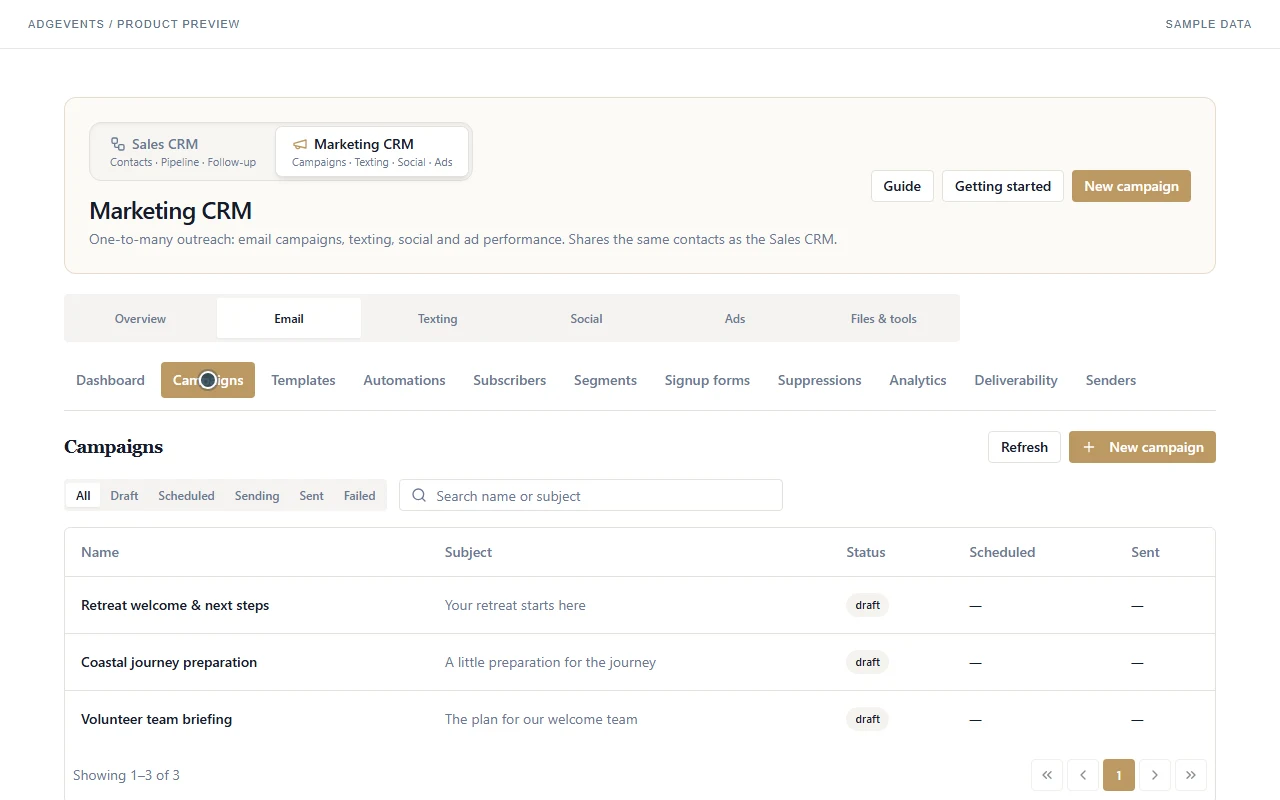The image size is (1280, 800).
Task: Go to the email Dashboard sub-tab
Action: (x=110, y=380)
